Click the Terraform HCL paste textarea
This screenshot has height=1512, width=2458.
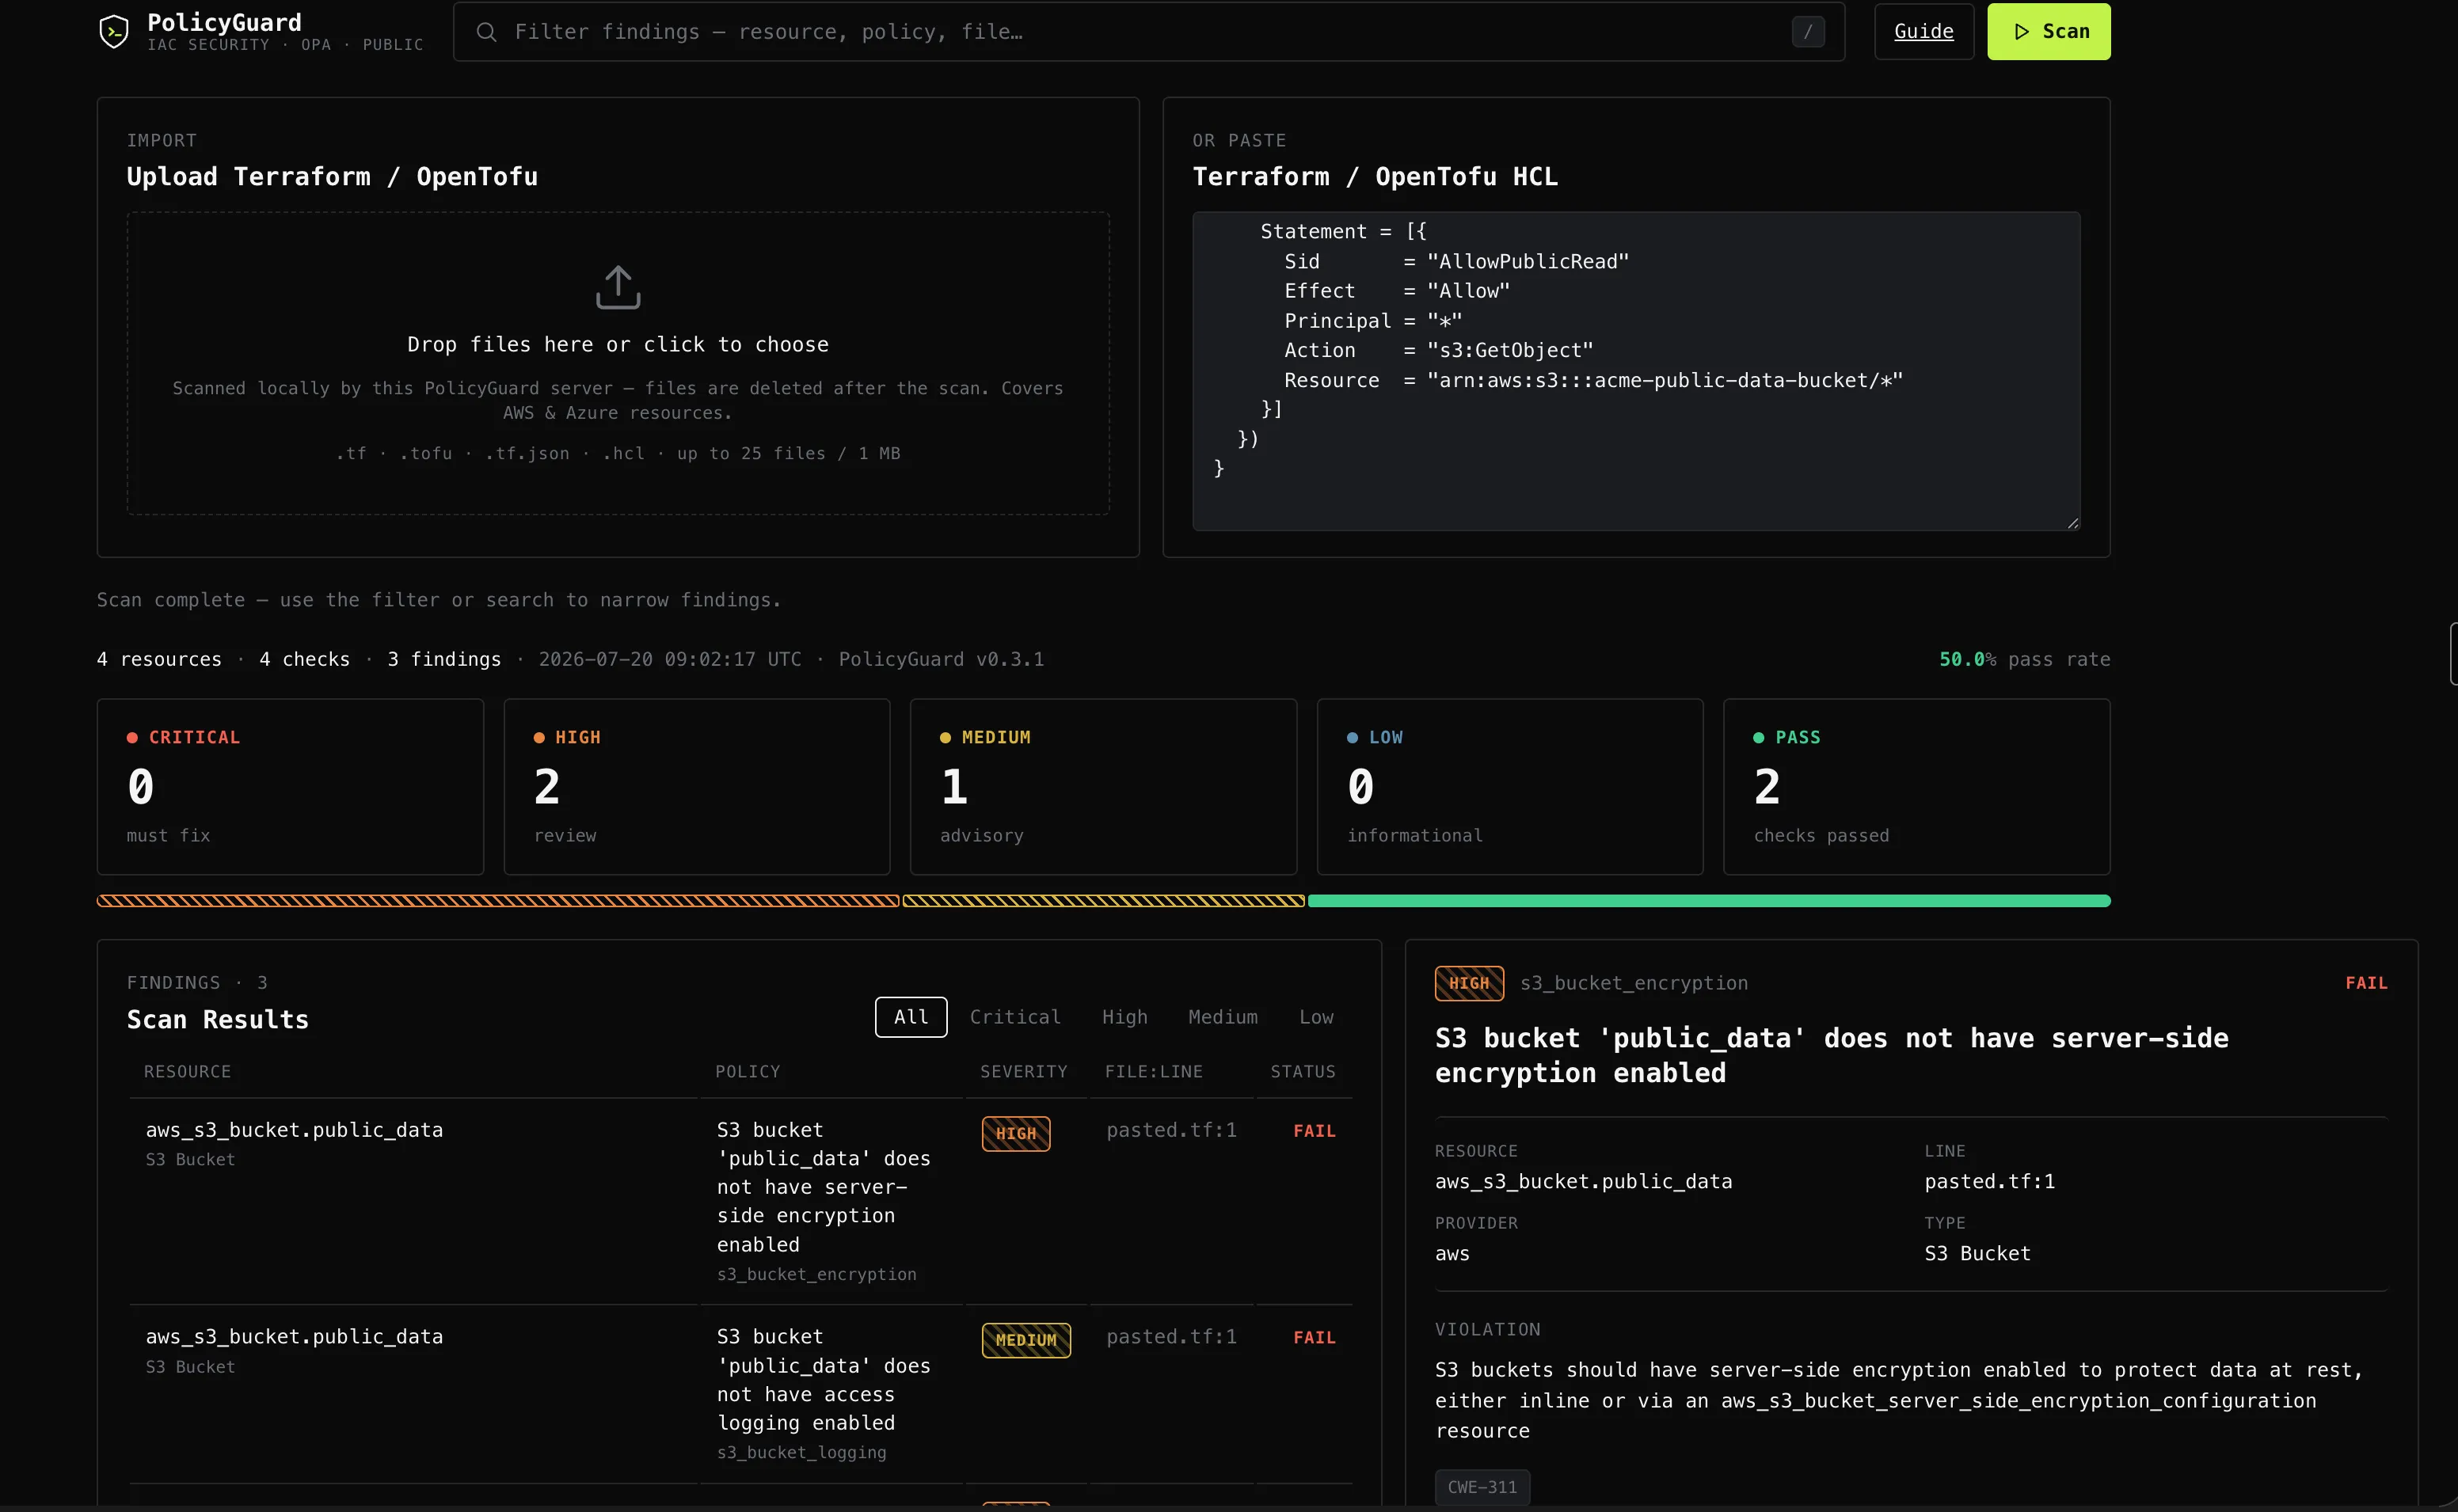[1636, 371]
